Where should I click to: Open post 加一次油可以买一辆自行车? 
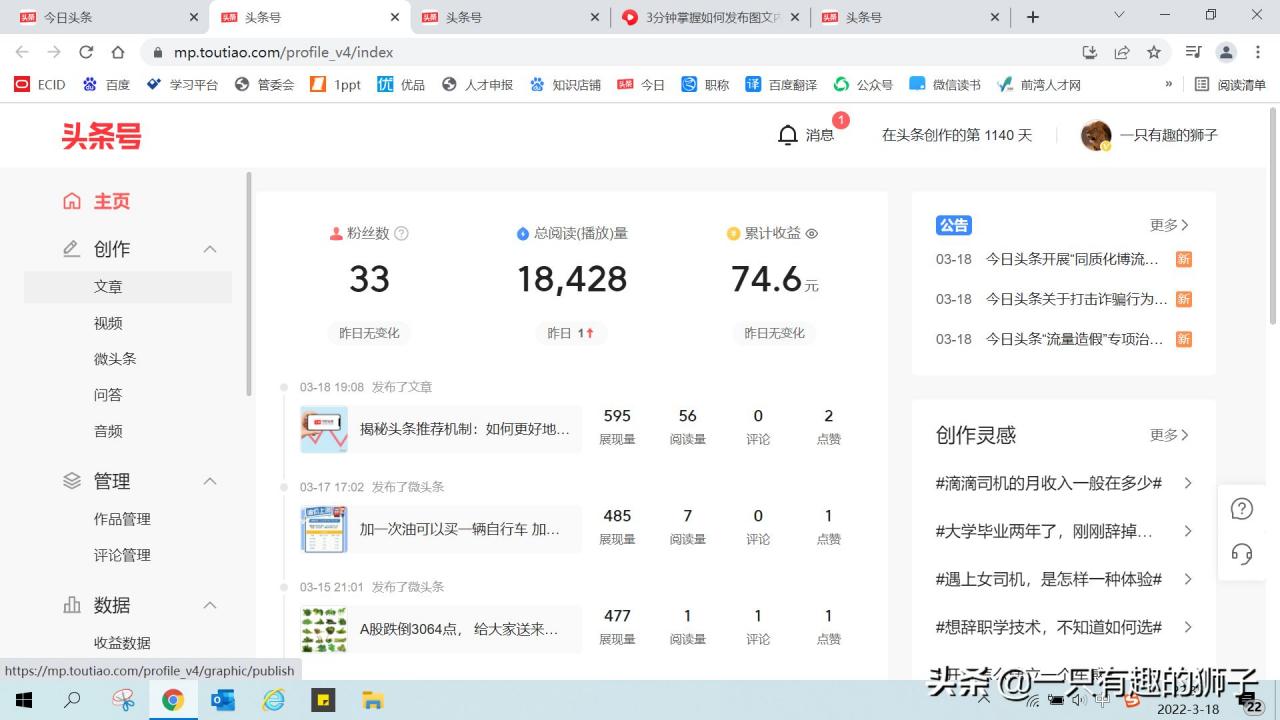[460, 529]
